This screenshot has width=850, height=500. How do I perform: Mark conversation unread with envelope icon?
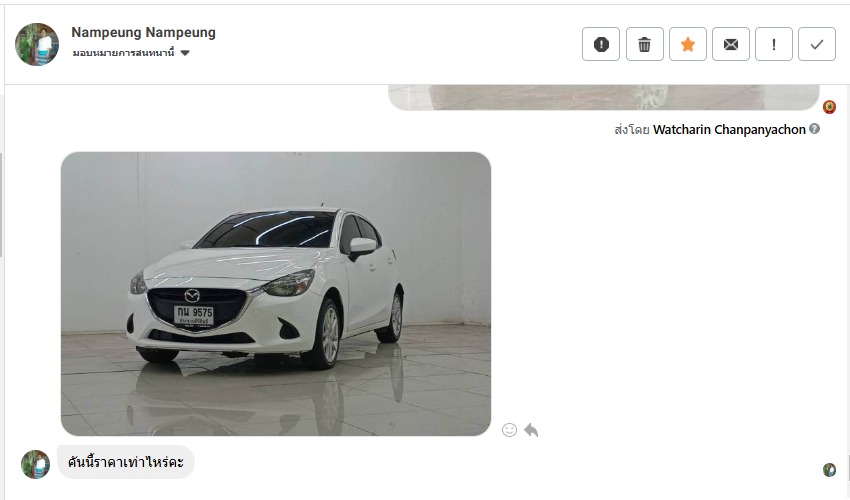point(731,44)
